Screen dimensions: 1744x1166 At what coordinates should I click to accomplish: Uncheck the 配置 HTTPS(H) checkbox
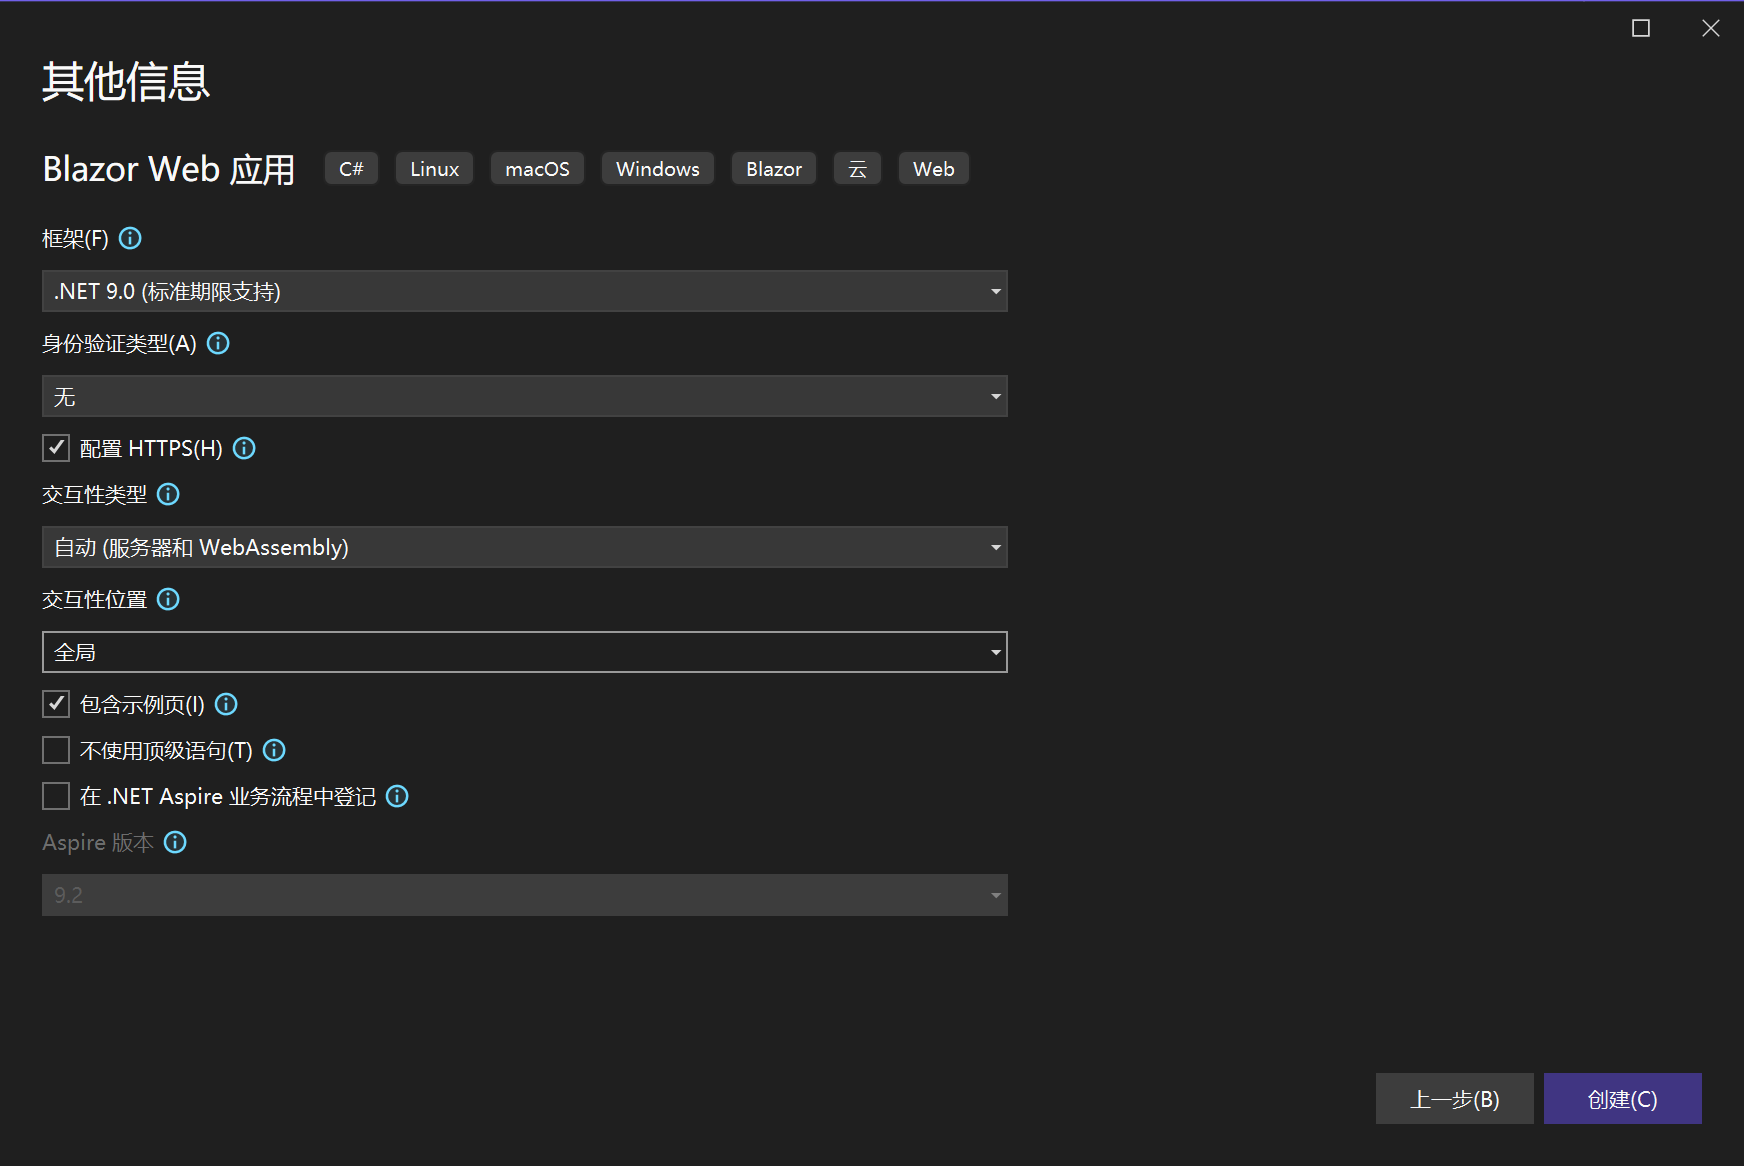[x=56, y=448]
